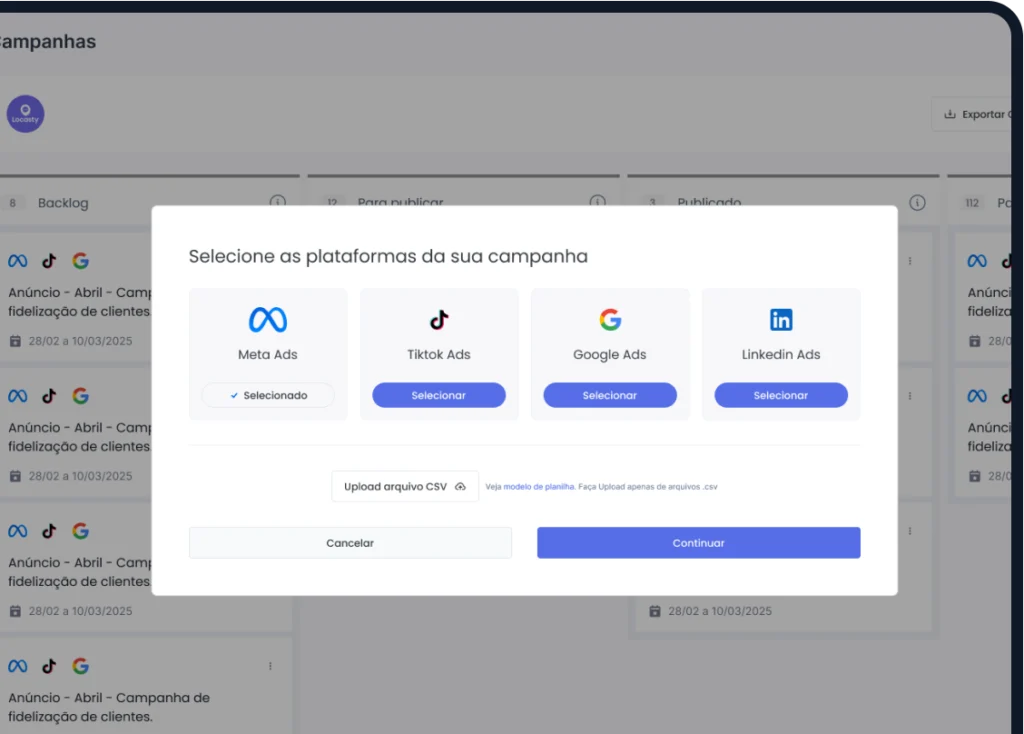The image size is (1024, 734).
Task: Click the Publicado column info icon
Action: (x=918, y=202)
